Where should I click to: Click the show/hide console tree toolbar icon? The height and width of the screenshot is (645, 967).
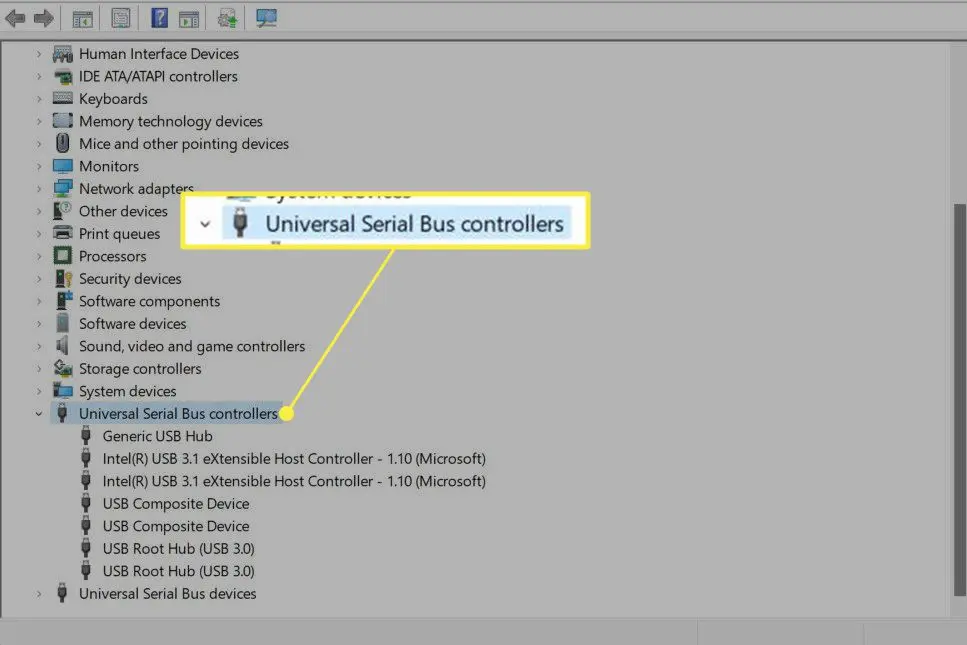pyautogui.click(x=82, y=19)
